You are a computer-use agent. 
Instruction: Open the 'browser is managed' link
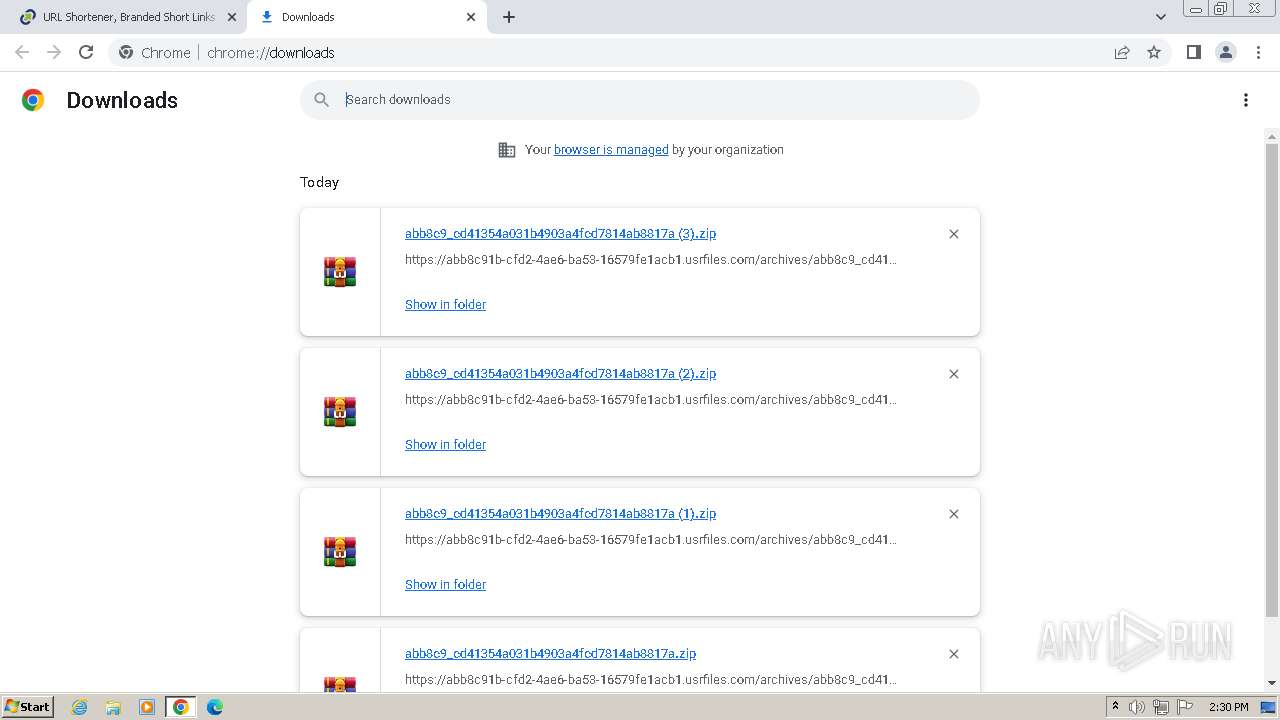pos(611,150)
